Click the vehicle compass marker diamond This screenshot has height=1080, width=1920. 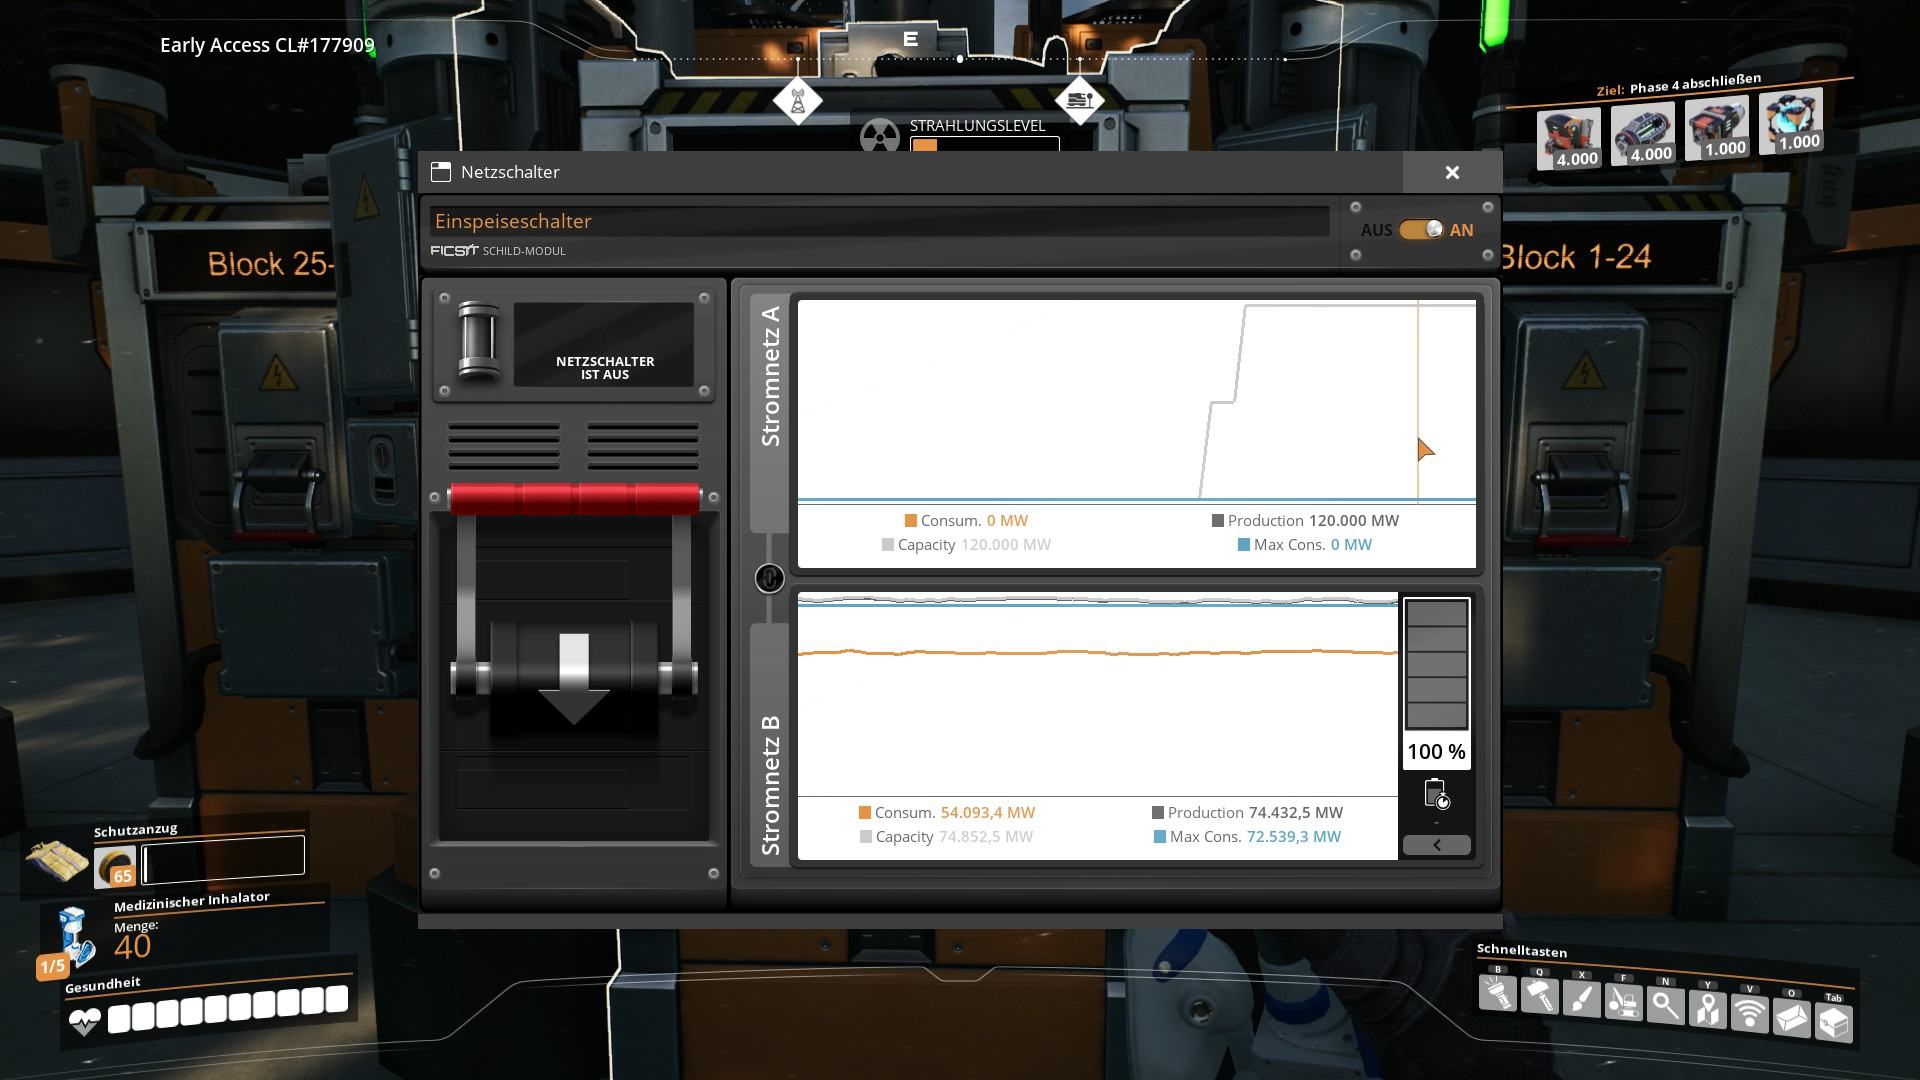[x=1080, y=101]
